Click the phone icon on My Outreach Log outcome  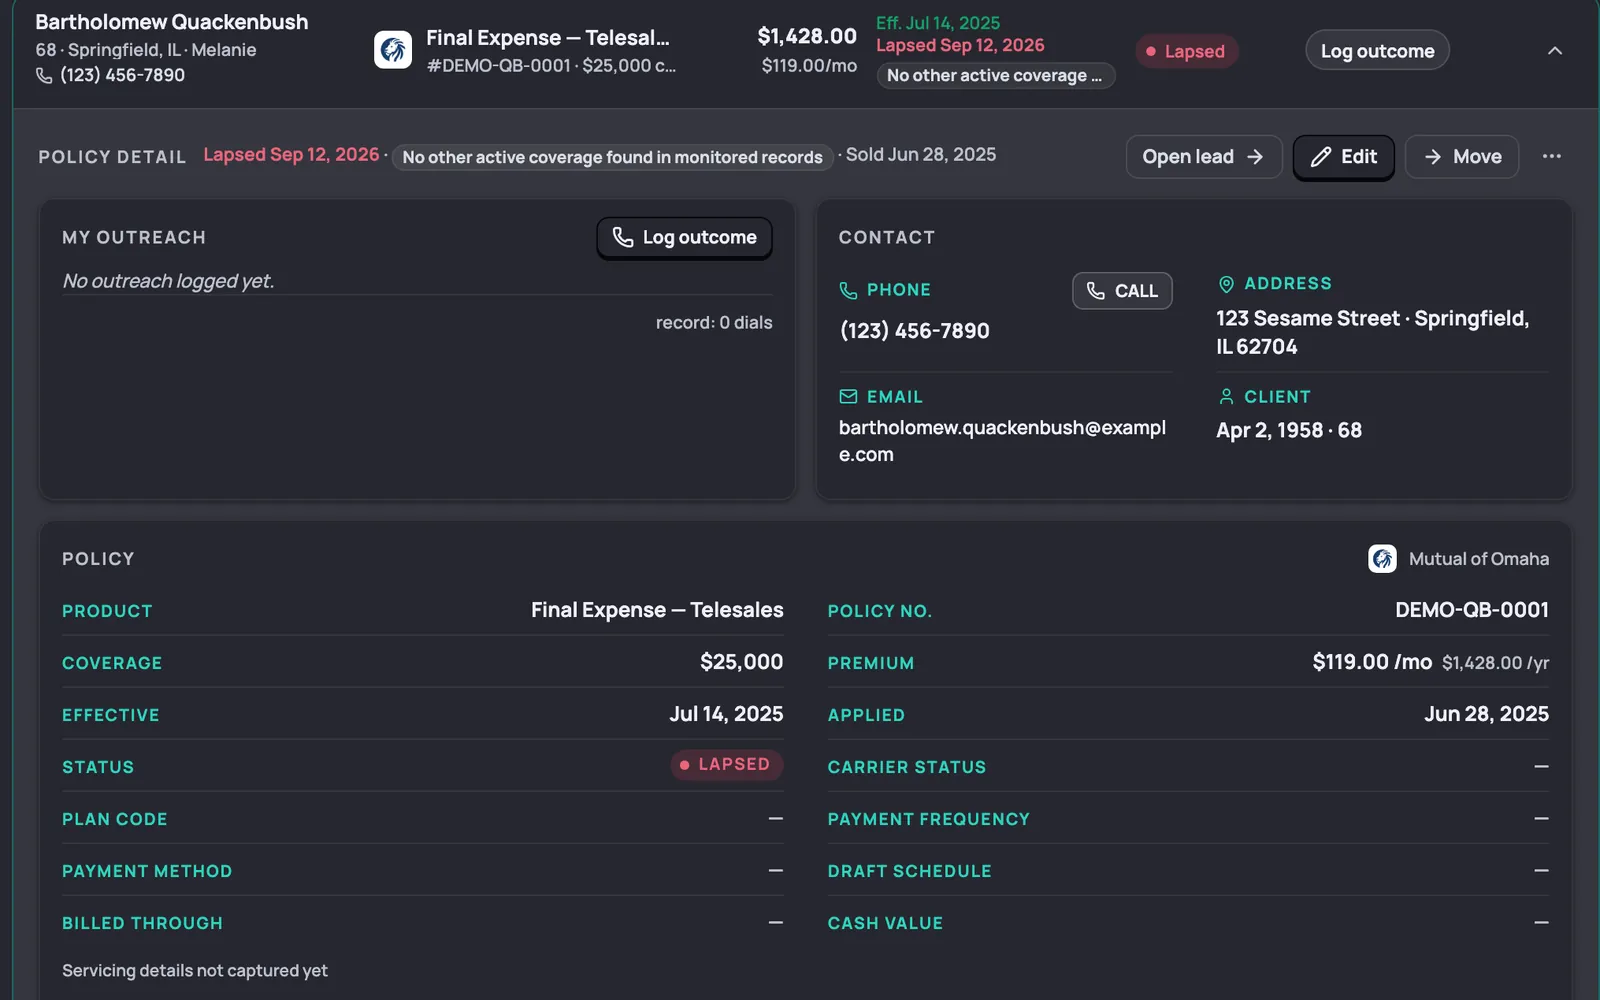click(x=623, y=237)
